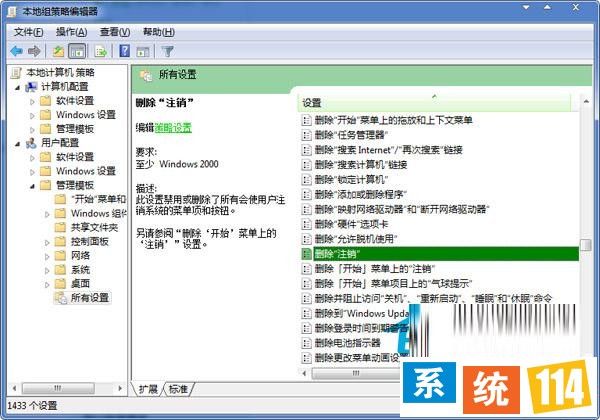600x420 pixels.
Task: Expand the 控制面板 tree folder
Action: coord(47,243)
